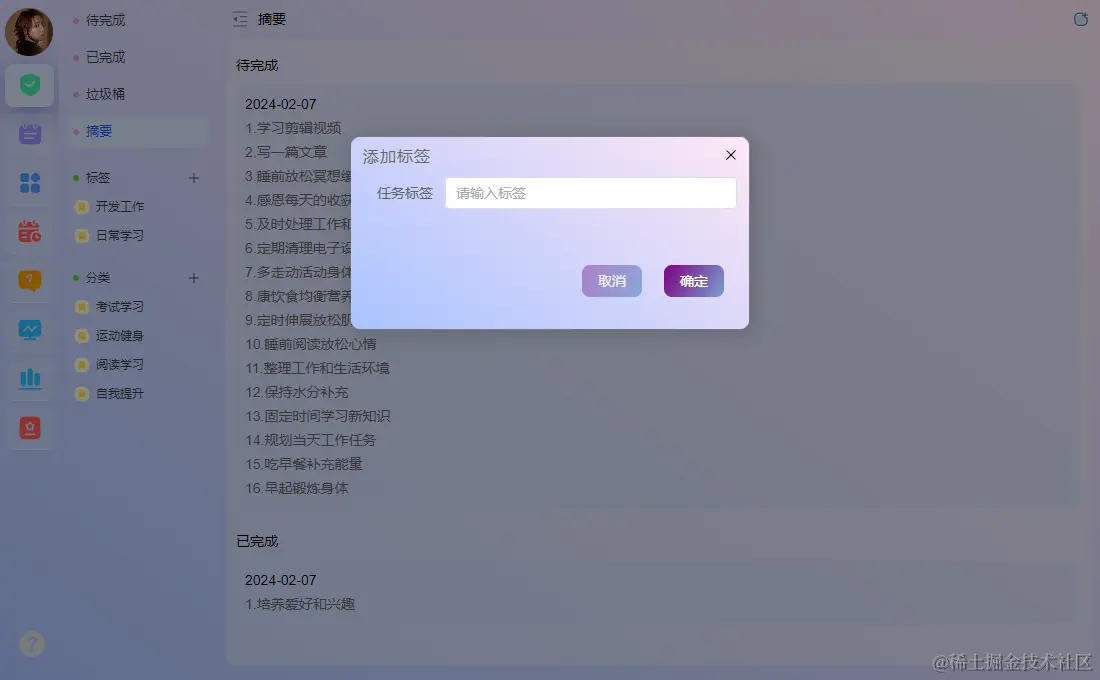Viewport: 1100px width, 680px height.
Task: Click the yellow icon beside 运动健身
Action: (x=82, y=335)
